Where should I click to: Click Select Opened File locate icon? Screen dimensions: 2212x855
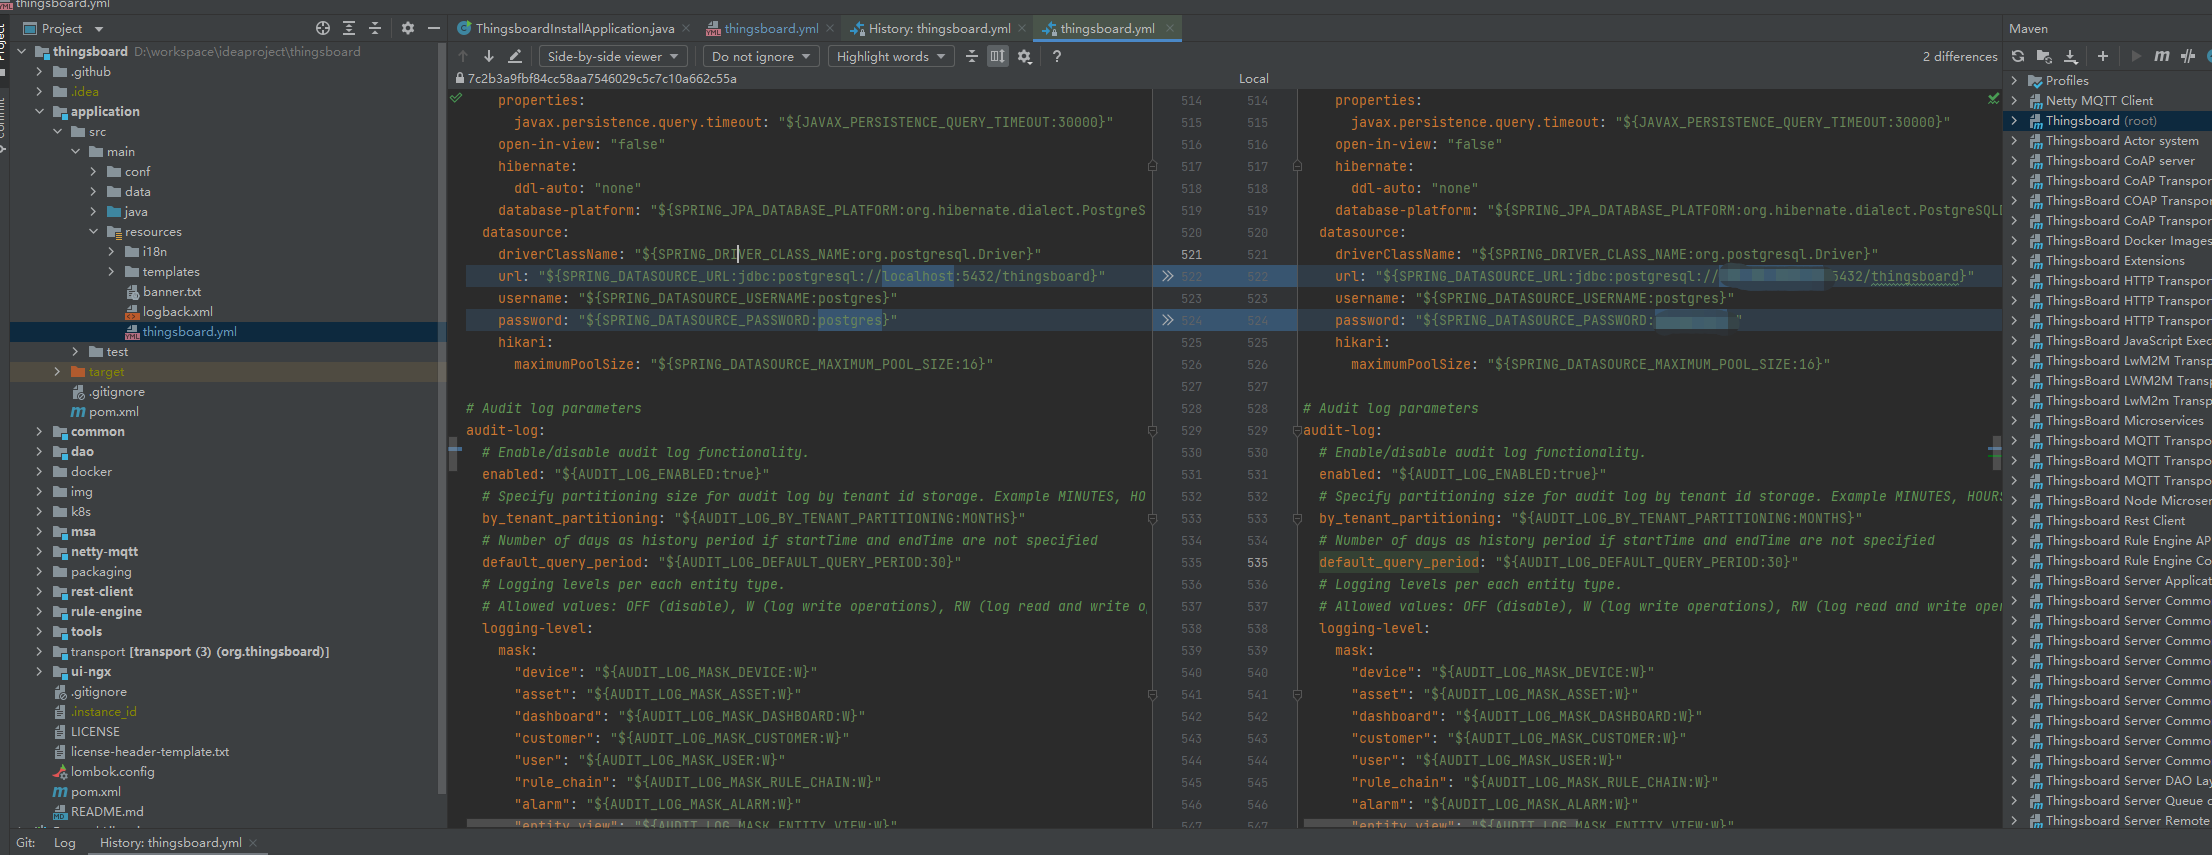pyautogui.click(x=323, y=28)
